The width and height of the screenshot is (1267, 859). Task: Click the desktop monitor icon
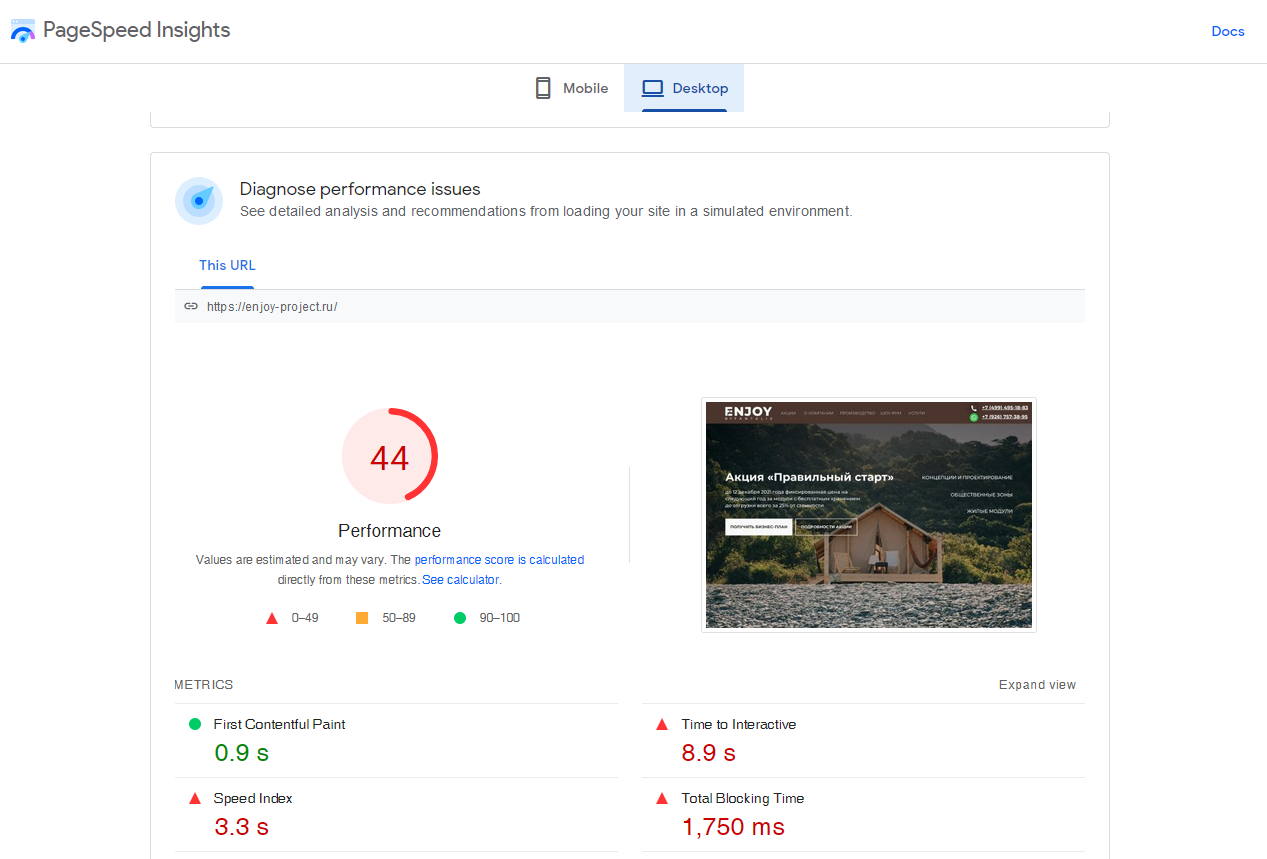tap(653, 88)
